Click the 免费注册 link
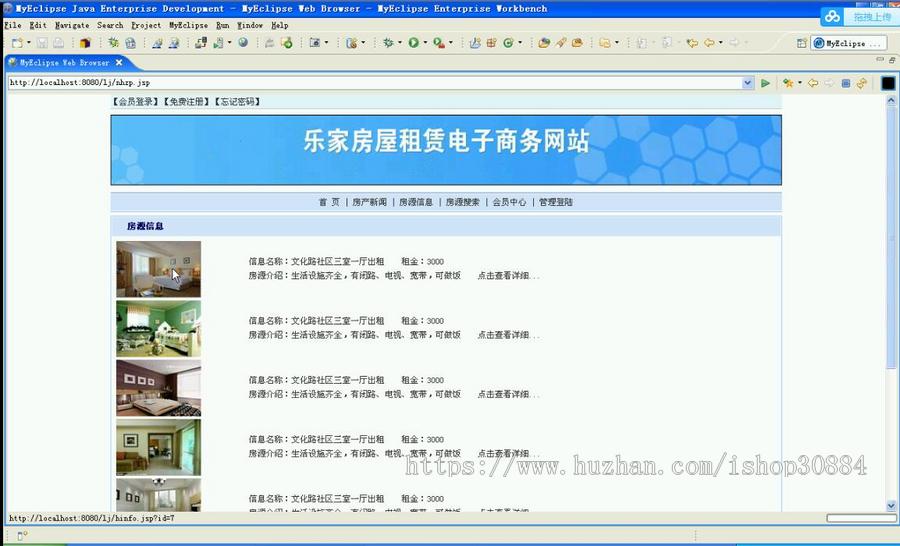The image size is (900, 546). click(x=187, y=102)
